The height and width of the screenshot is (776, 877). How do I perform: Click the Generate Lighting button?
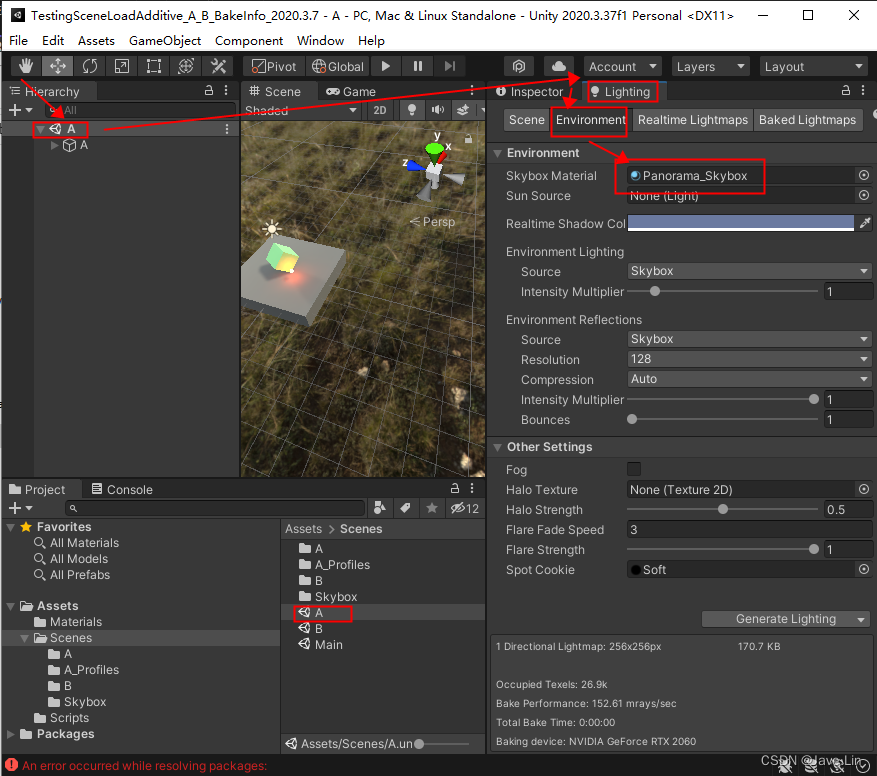[785, 618]
